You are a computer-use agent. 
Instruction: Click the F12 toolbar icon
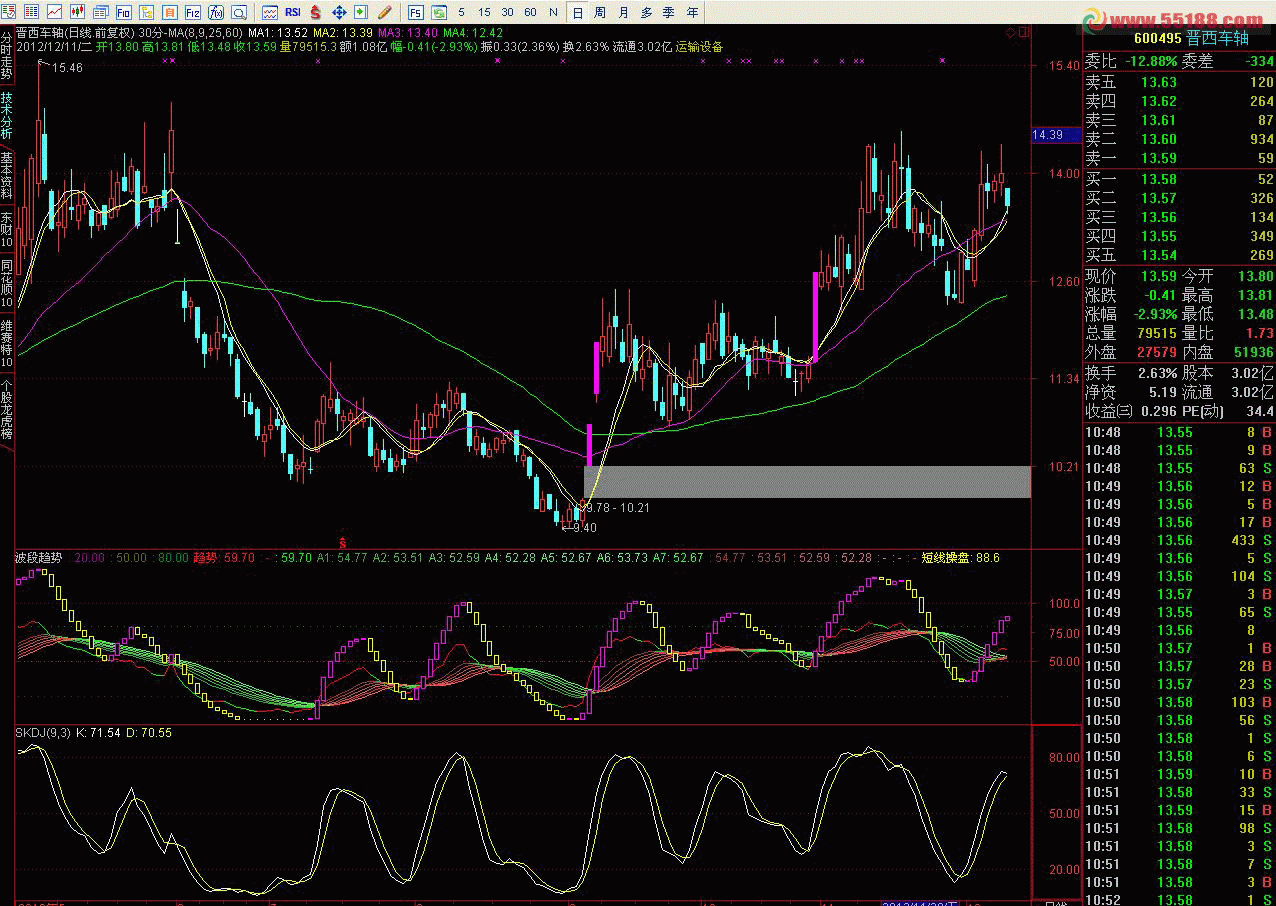pos(192,12)
